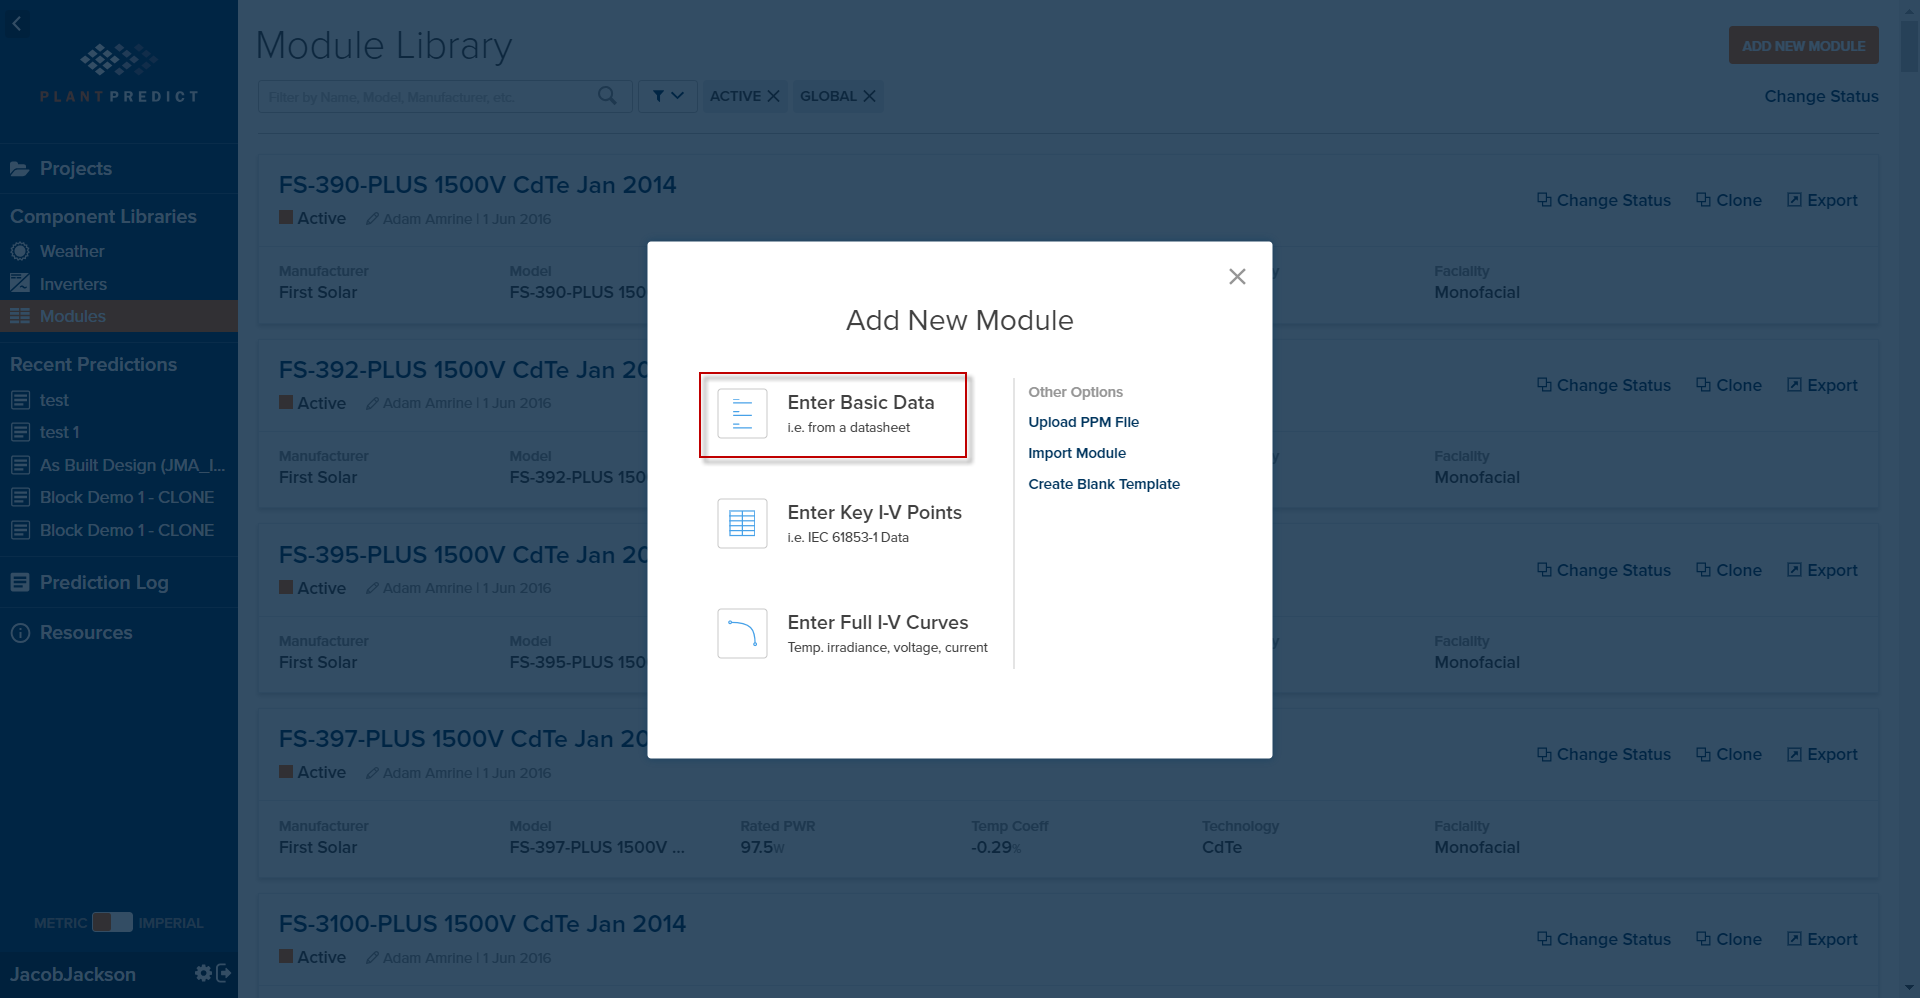
Task: Open user settings gear icon
Action: pyautogui.click(x=203, y=973)
